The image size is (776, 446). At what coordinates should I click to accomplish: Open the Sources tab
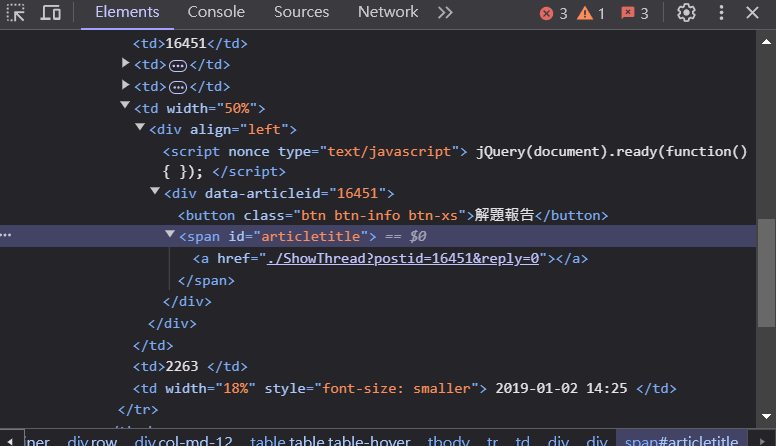(x=301, y=13)
